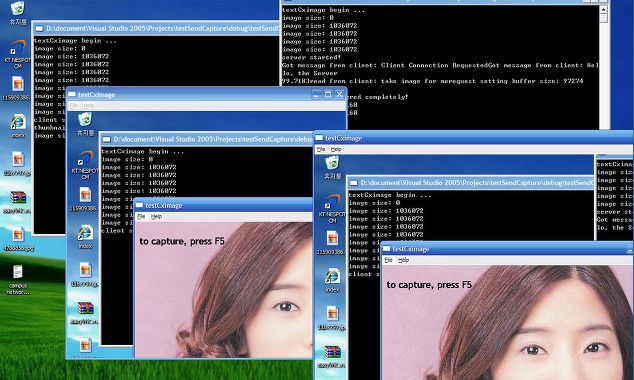Select the WinRAR archive icon on the desktop
Image resolution: width=634 pixels, height=380 pixels.
(18, 198)
